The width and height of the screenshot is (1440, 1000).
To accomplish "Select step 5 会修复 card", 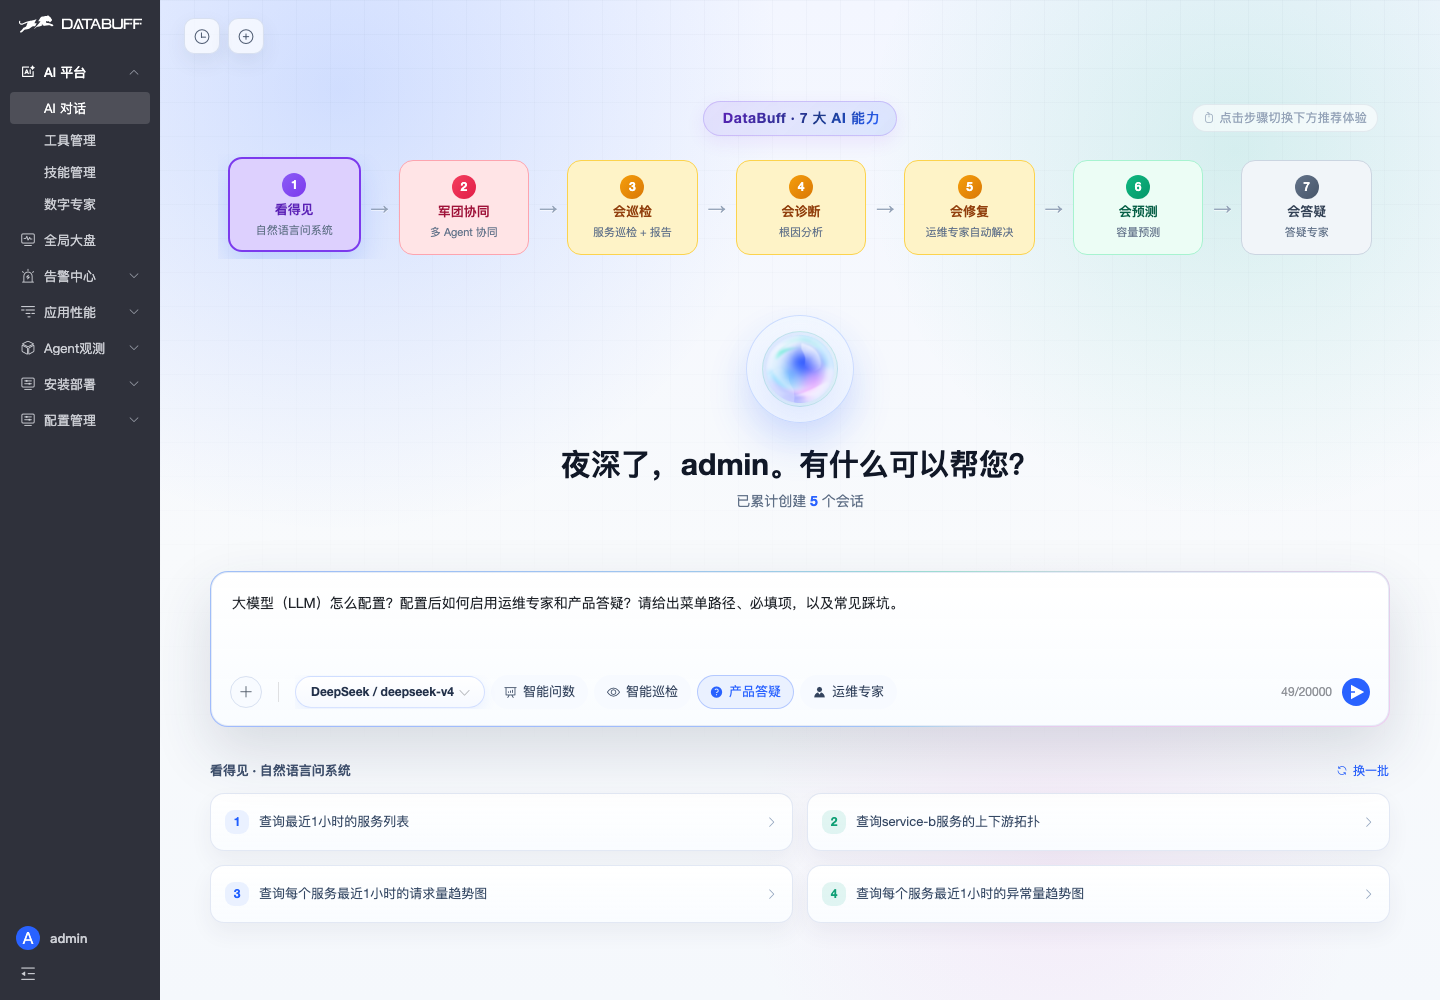I will coord(969,208).
